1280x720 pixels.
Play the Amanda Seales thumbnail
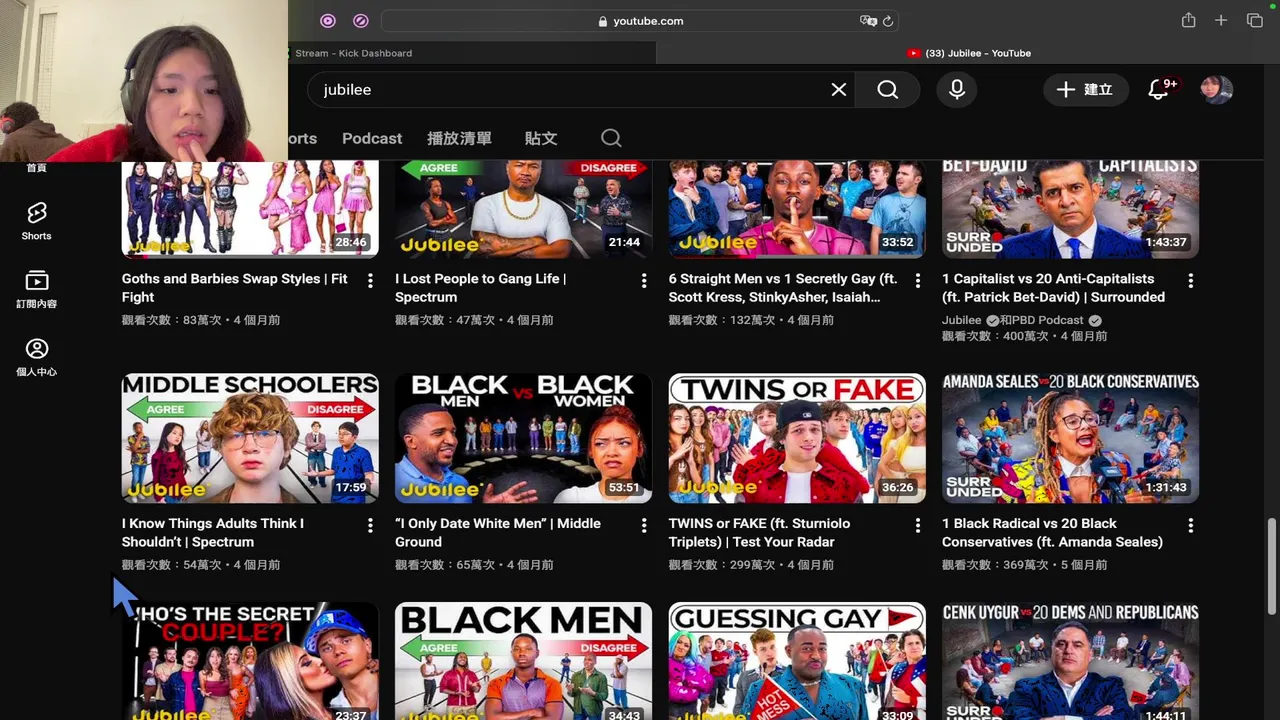click(1070, 438)
